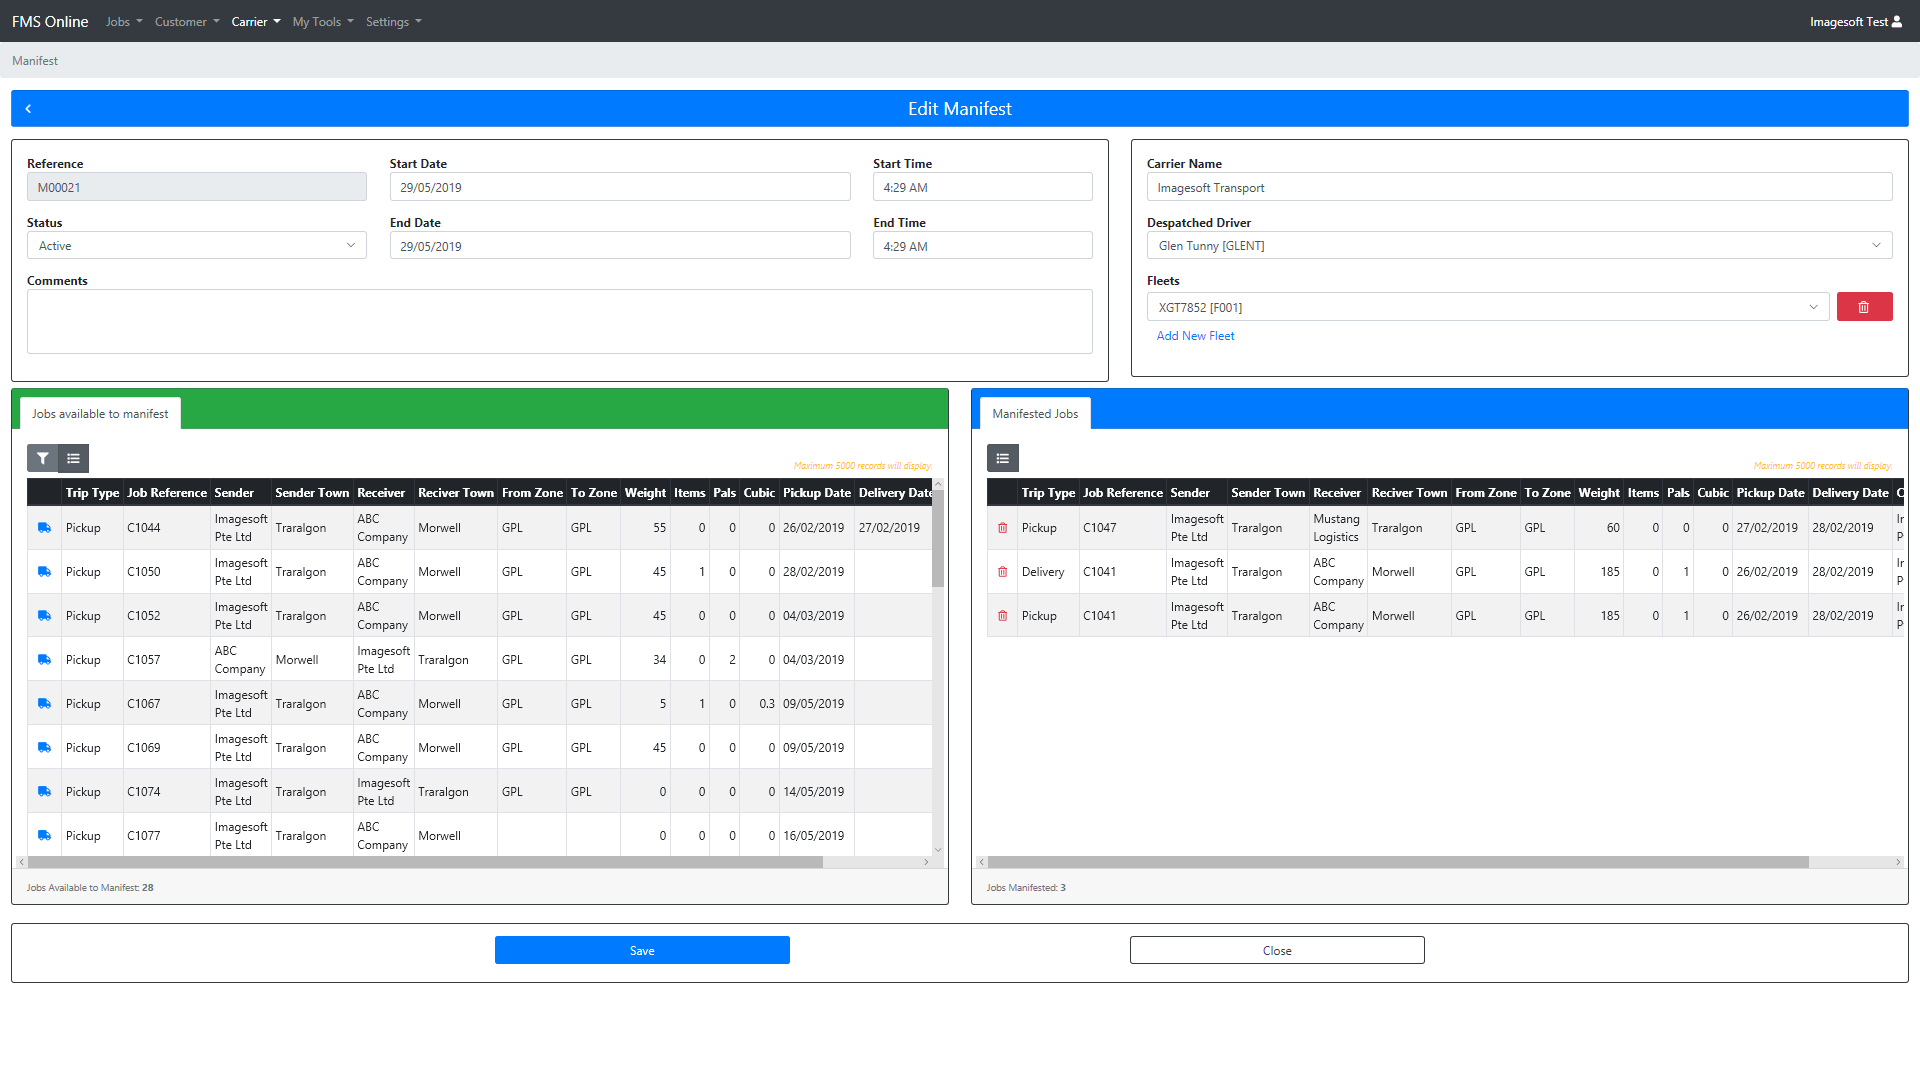The height and width of the screenshot is (1080, 1920).
Task: Click the truck icon for job C1044
Action: (44, 528)
